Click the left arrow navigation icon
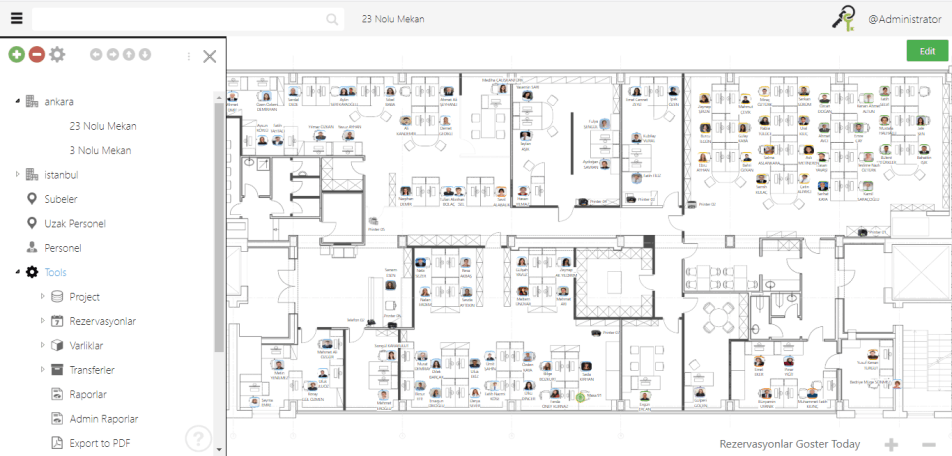 [96, 55]
